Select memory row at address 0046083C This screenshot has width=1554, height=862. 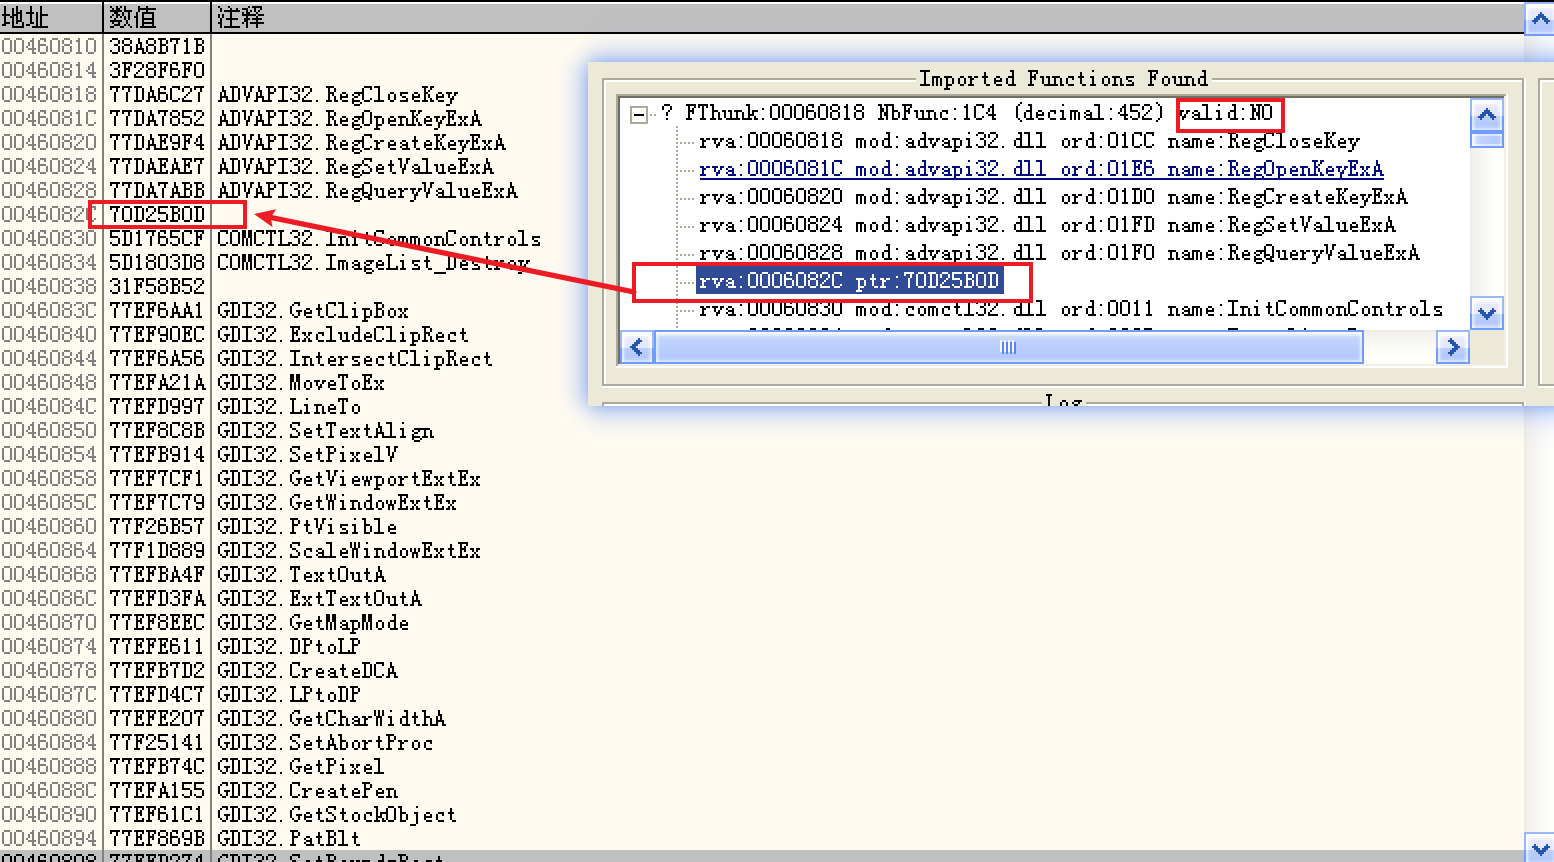click(50, 311)
